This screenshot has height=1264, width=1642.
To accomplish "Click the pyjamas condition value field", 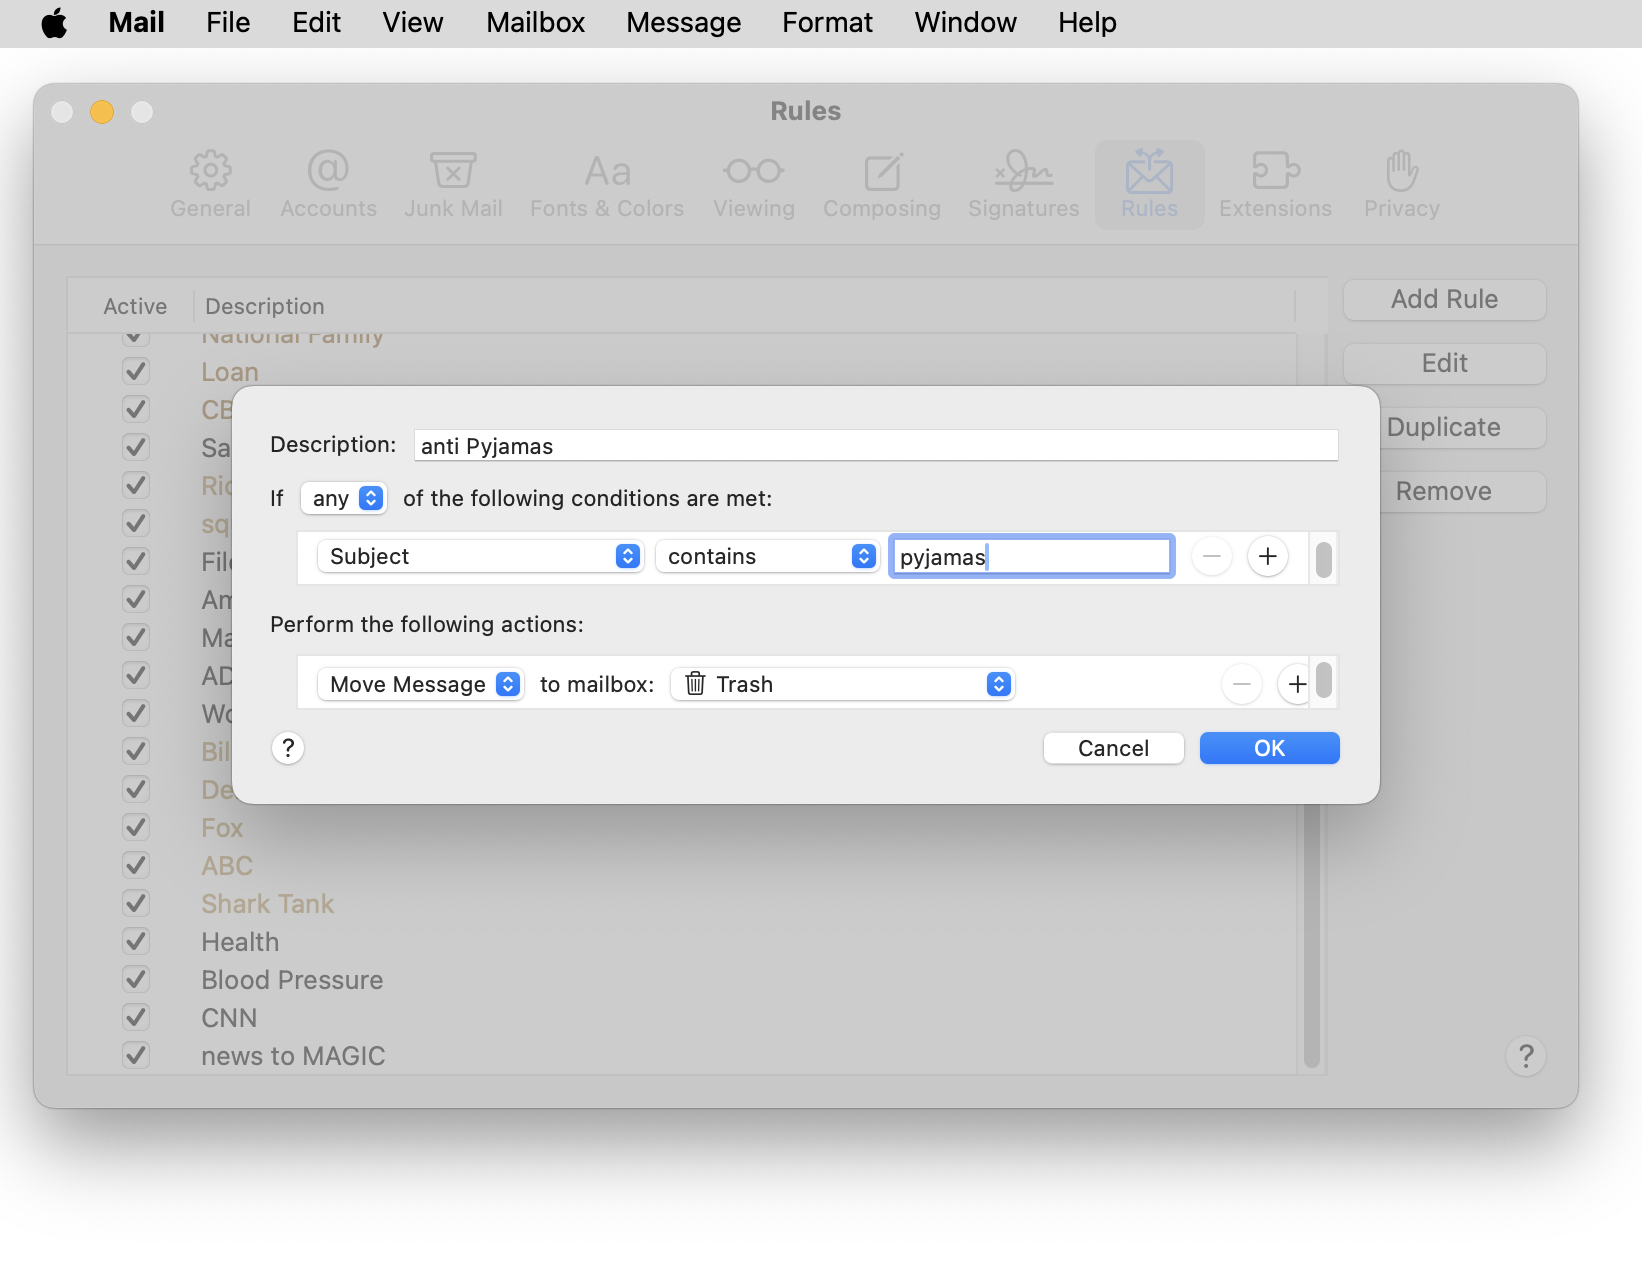I will [1031, 556].
